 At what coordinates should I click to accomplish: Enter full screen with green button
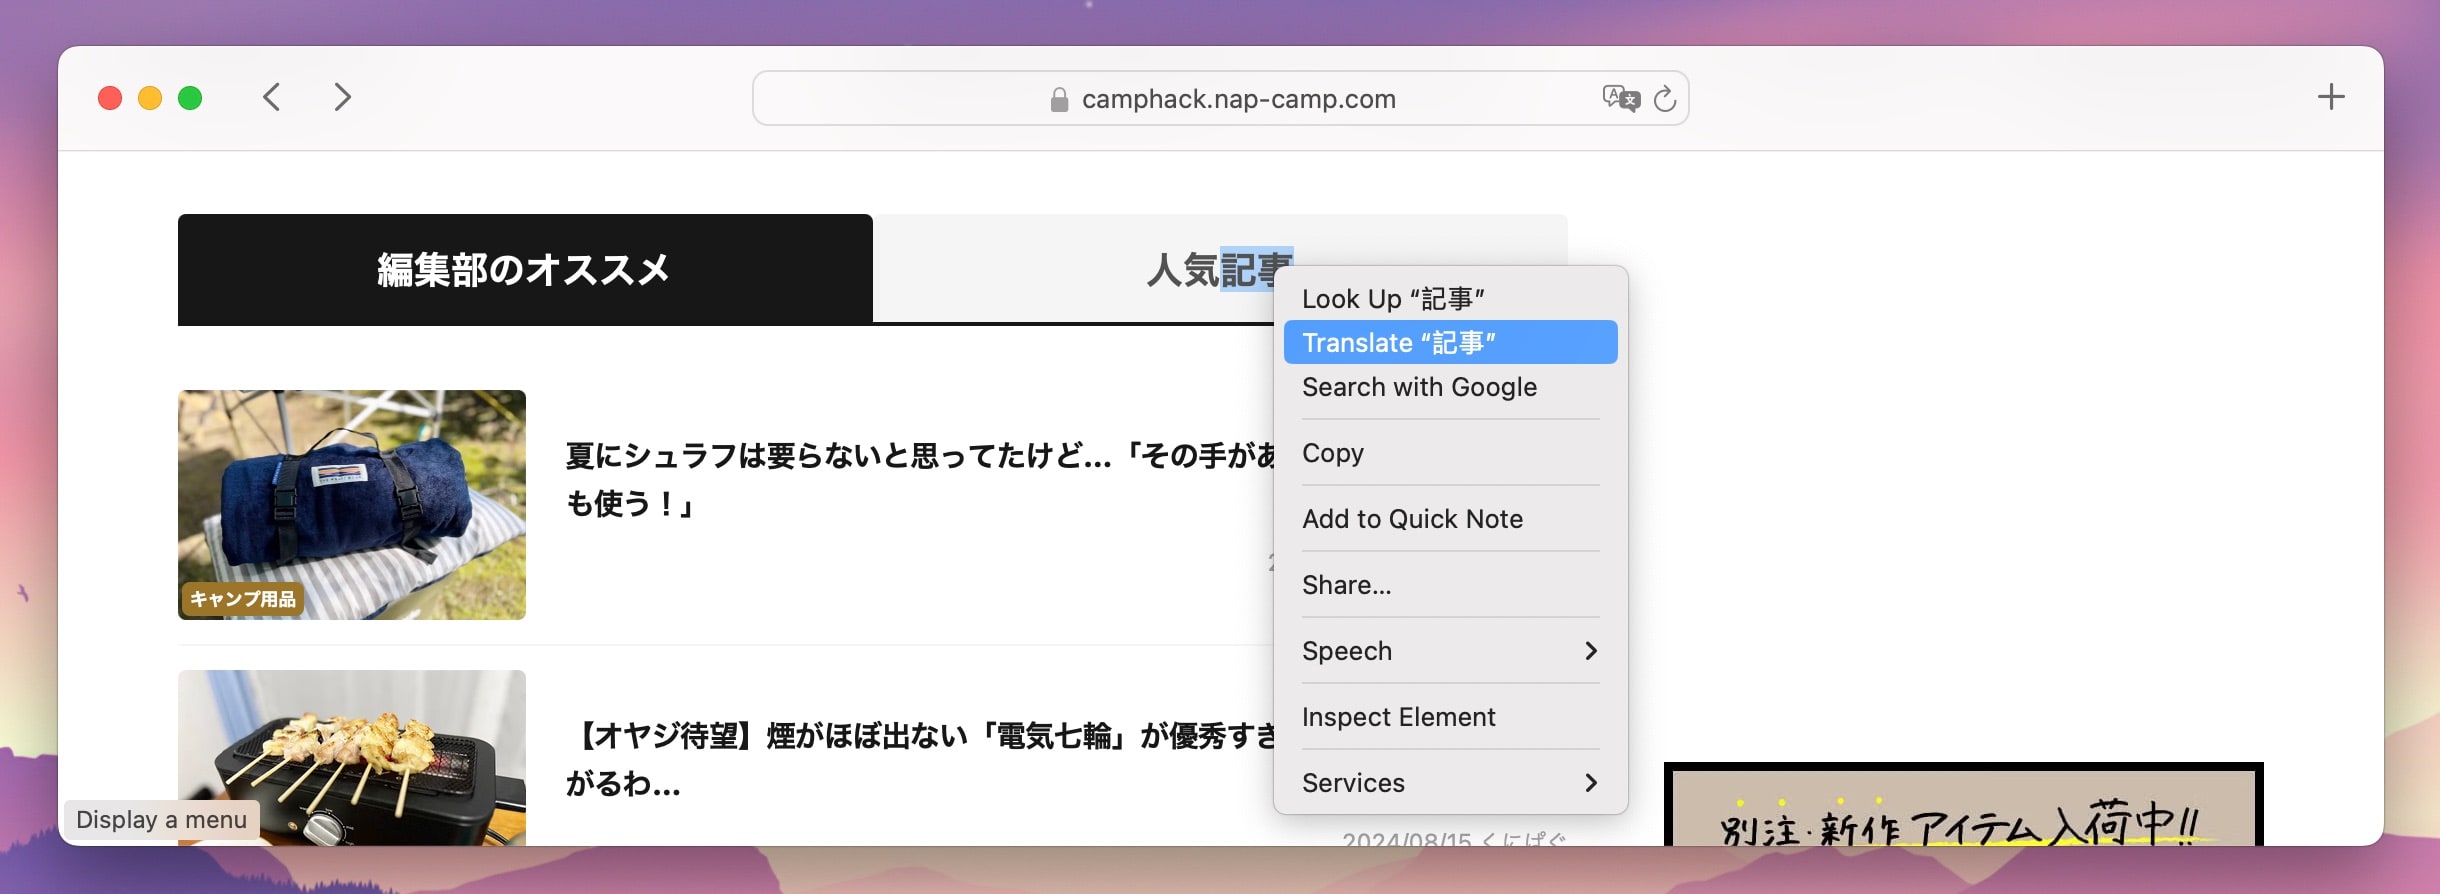[x=190, y=98]
